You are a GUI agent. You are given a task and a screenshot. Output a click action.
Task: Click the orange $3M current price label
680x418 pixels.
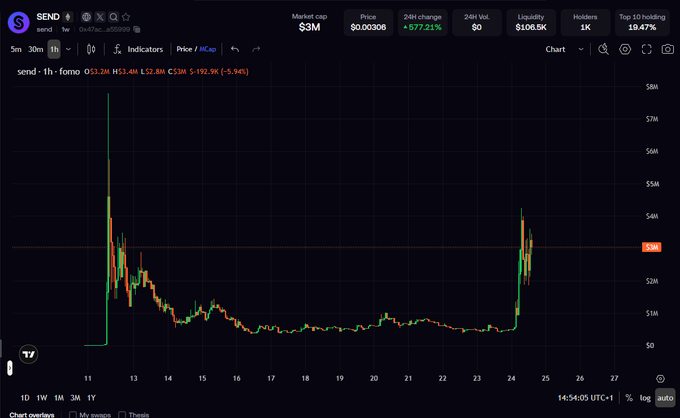tap(651, 247)
